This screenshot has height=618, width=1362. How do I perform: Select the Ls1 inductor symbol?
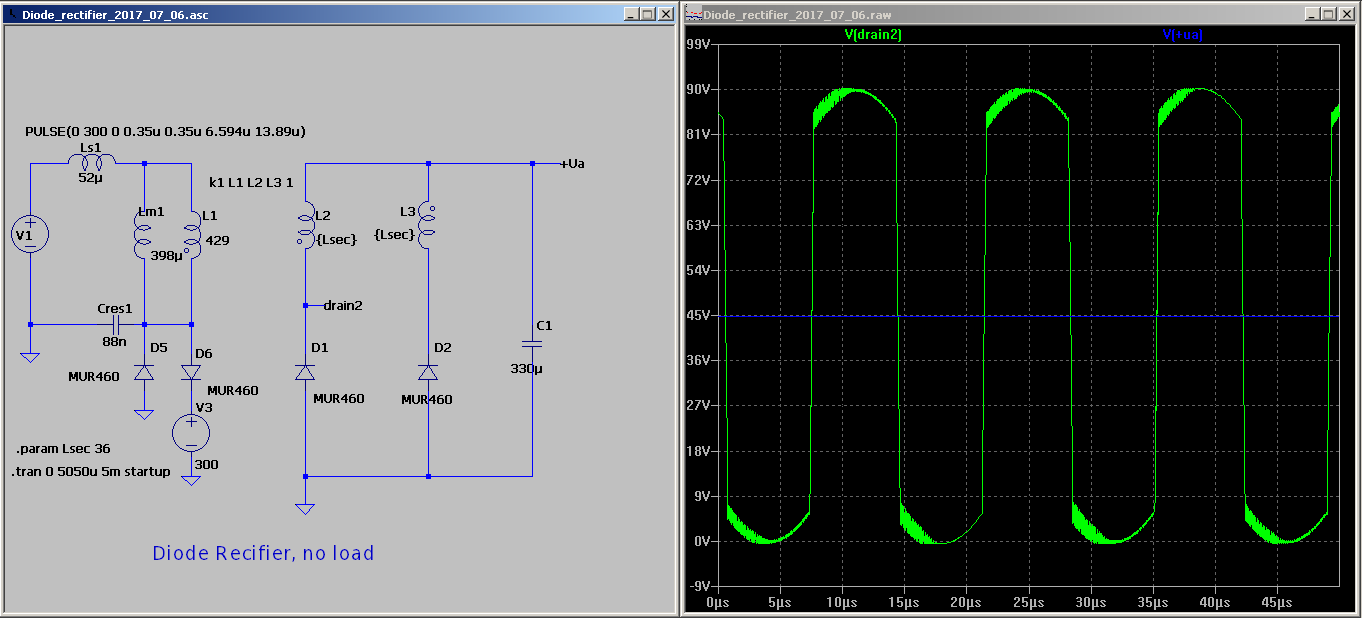coord(90,162)
